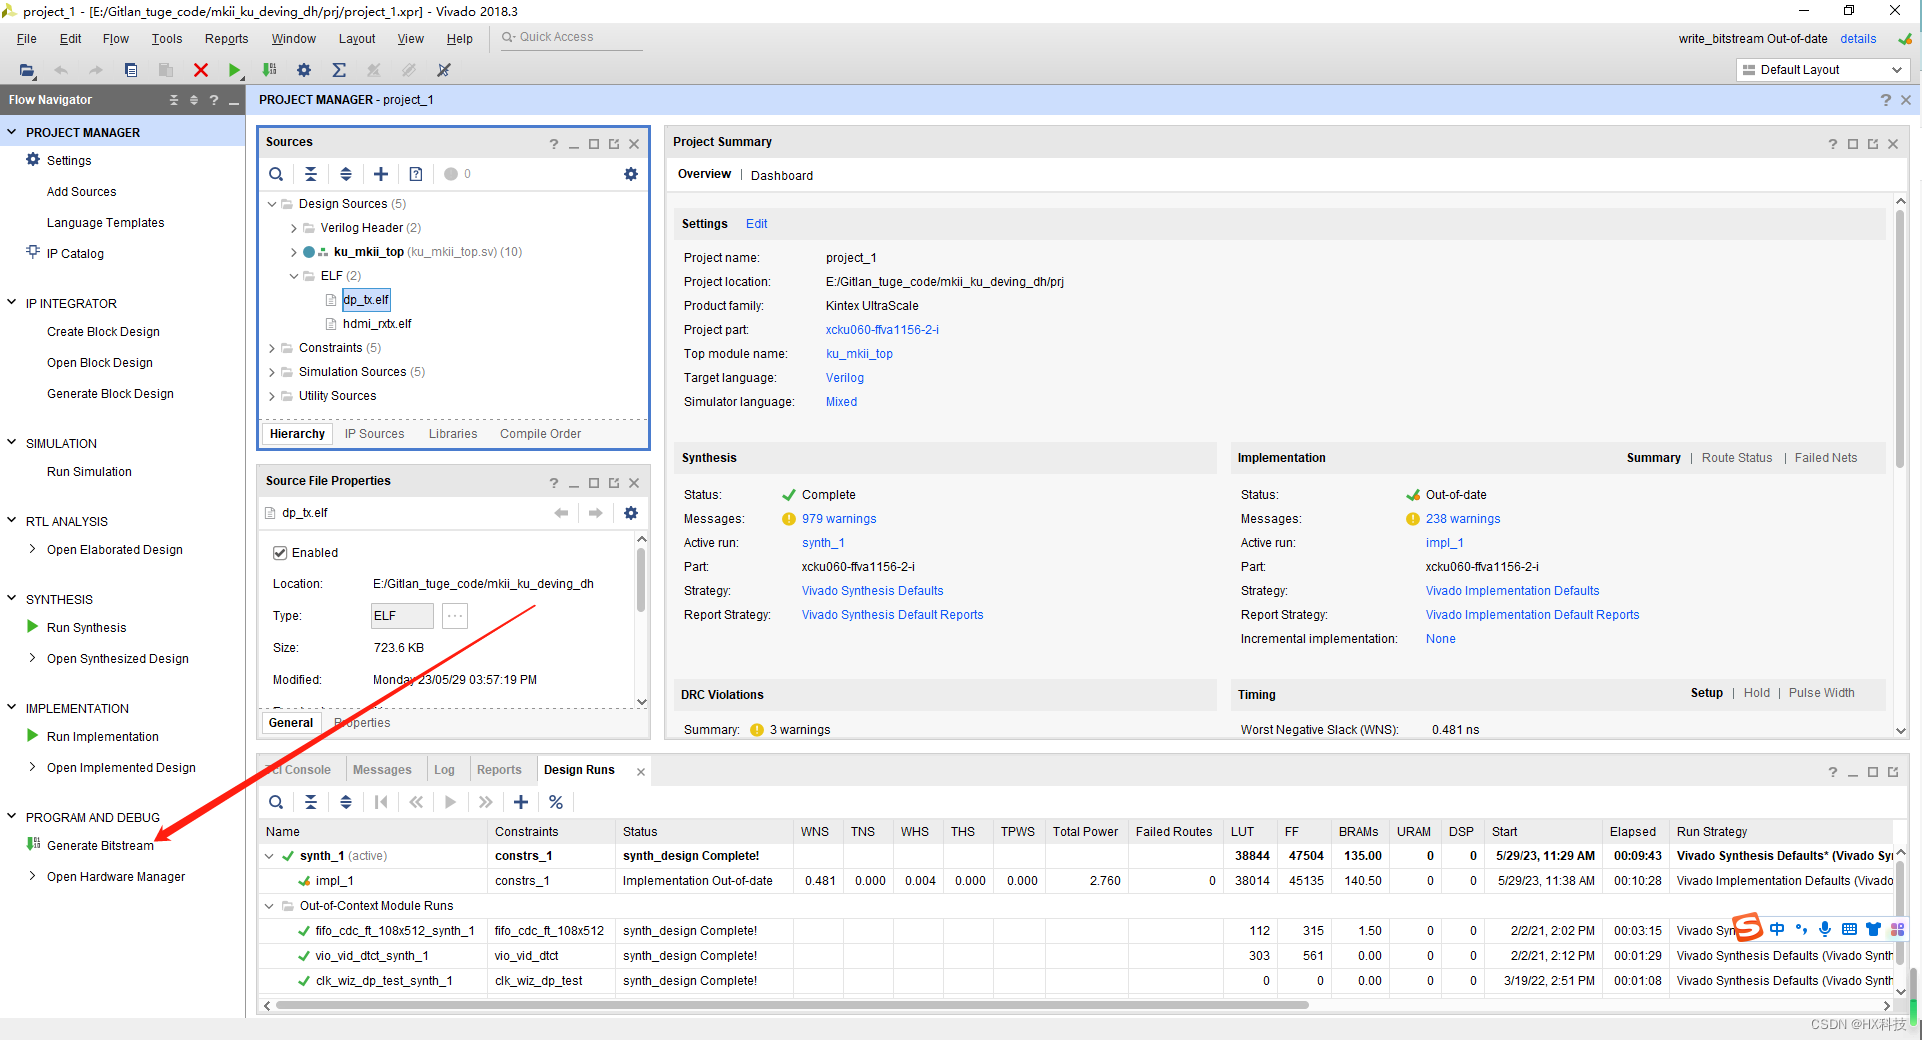This screenshot has width=1922, height=1040.
Task: Click the Project Summary vertical scrollbar
Action: pyautogui.click(x=1900, y=340)
